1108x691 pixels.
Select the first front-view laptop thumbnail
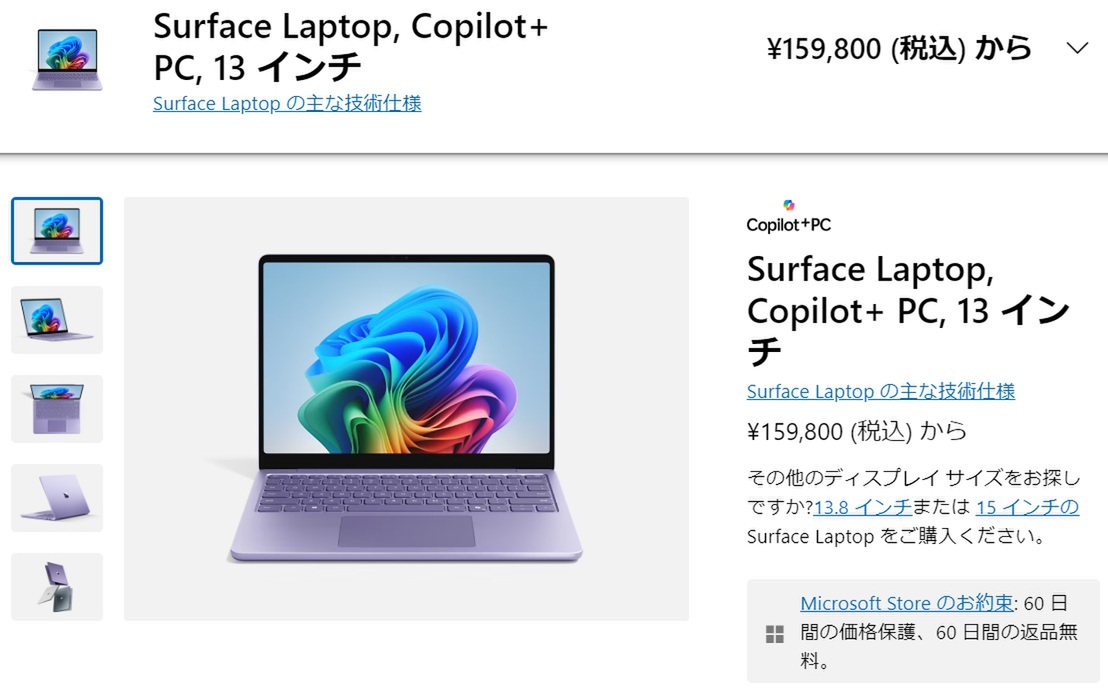[57, 231]
